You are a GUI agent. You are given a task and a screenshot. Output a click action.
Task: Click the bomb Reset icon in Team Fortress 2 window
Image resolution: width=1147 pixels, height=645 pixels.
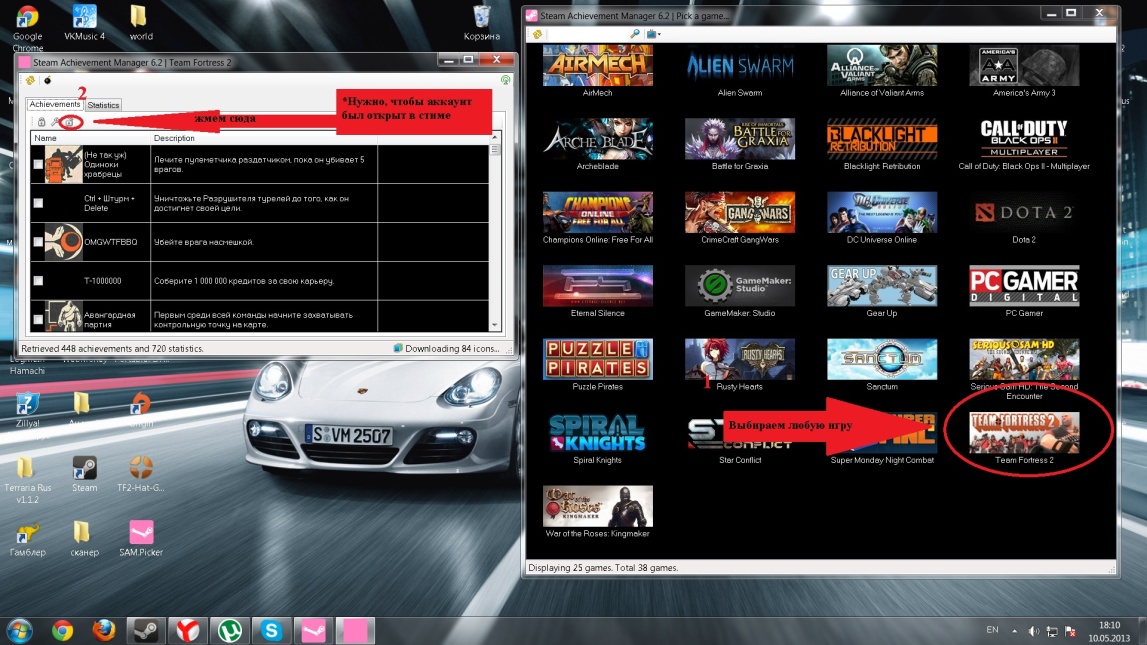coord(48,80)
